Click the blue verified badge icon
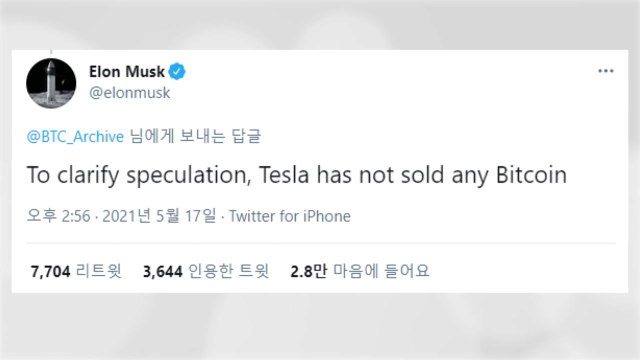The height and width of the screenshot is (360, 640). point(177,72)
